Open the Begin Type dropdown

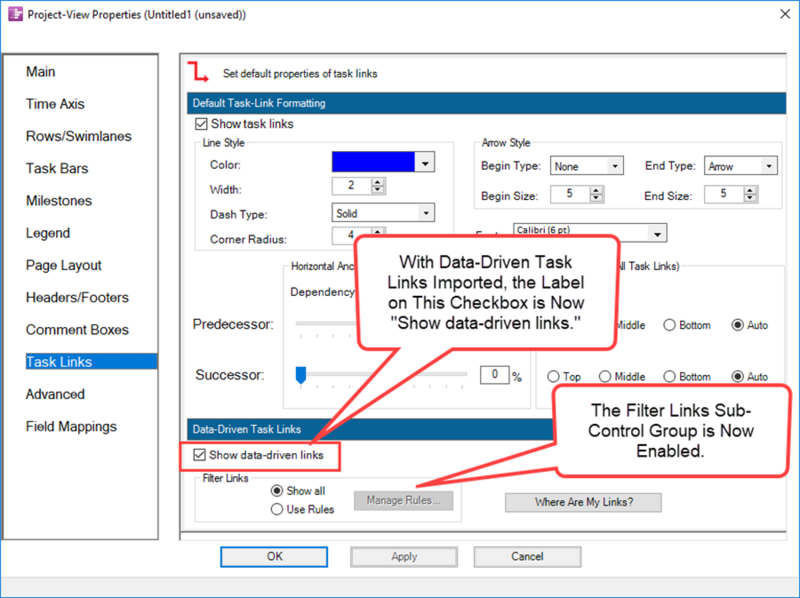[615, 166]
